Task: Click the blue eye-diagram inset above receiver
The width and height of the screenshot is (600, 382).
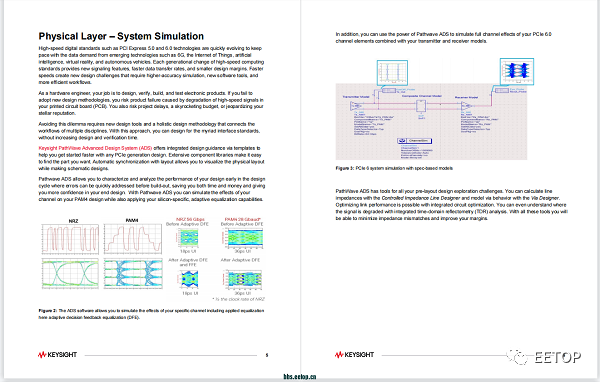Action: pyautogui.click(x=517, y=71)
